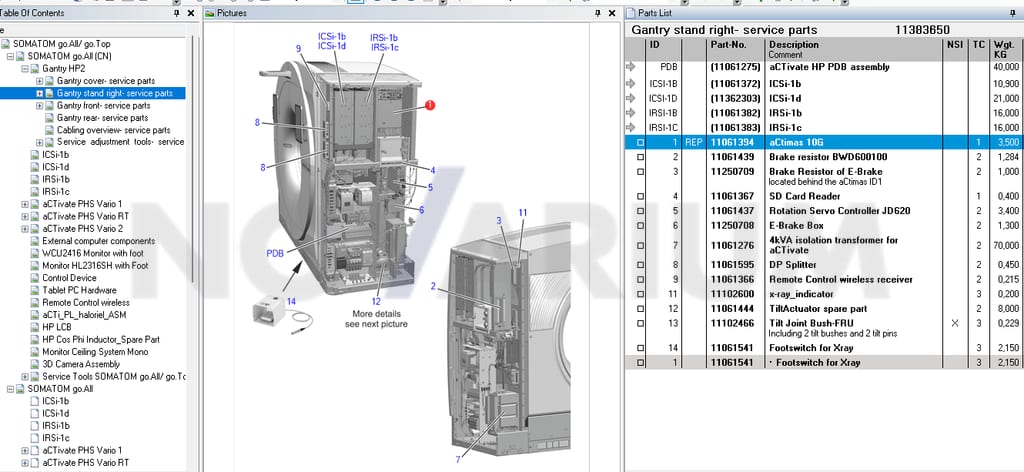1024x472 pixels.
Task: Select the Monitor Ceiling System Mono entry
Action: [x=95, y=352]
